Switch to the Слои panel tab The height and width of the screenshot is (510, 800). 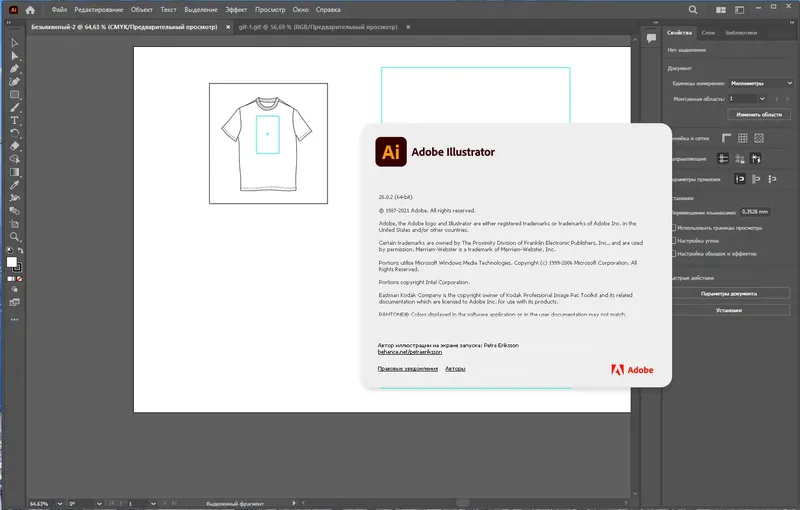708,33
